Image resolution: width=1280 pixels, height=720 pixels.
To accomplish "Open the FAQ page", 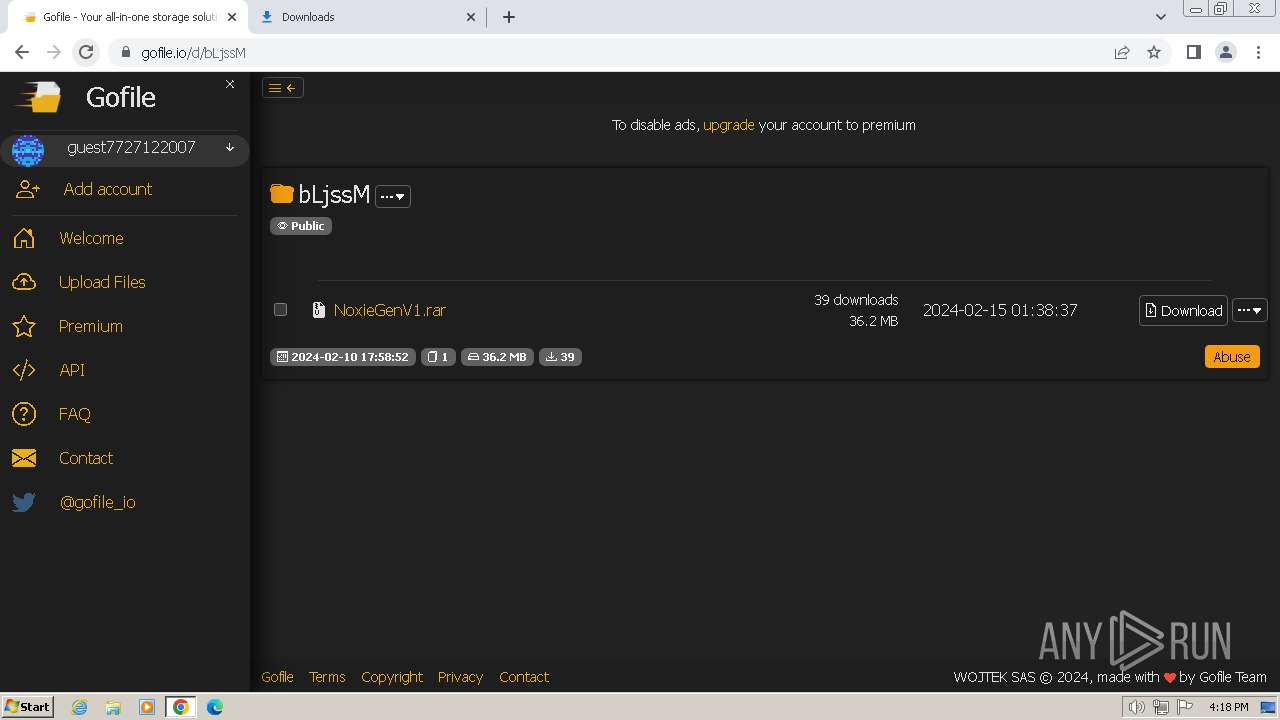I will point(74,414).
